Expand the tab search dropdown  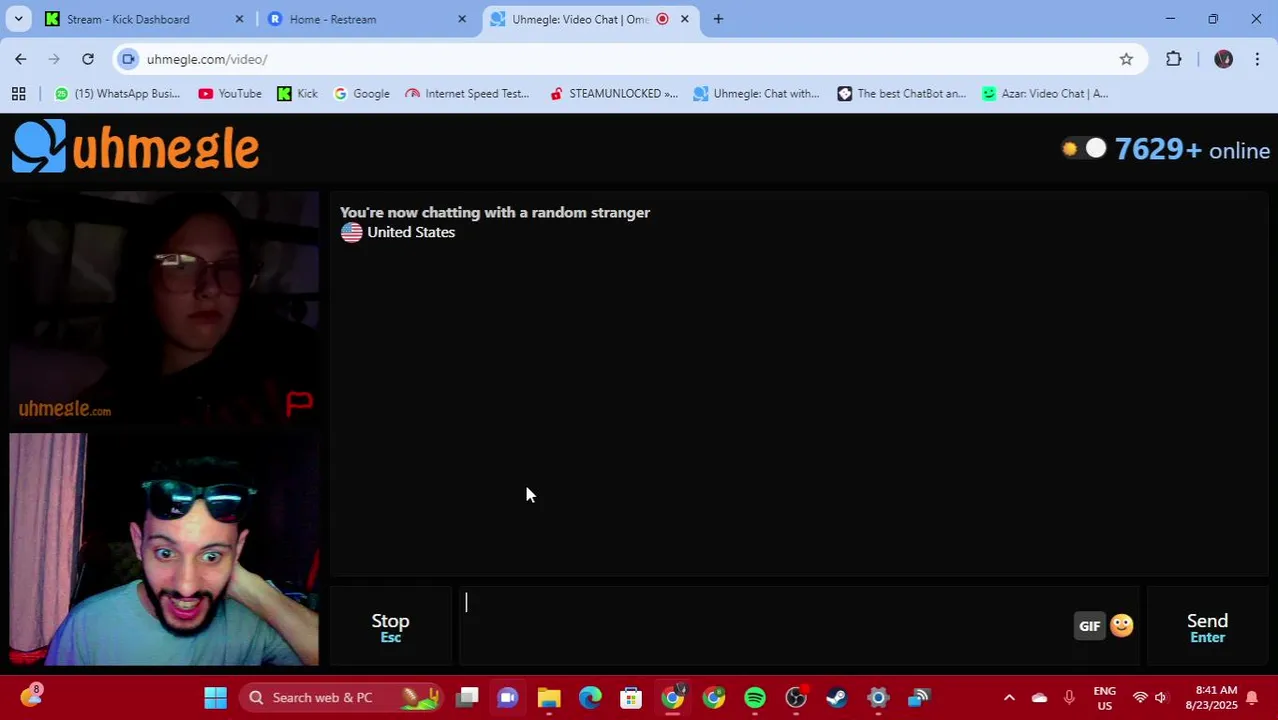point(18,19)
